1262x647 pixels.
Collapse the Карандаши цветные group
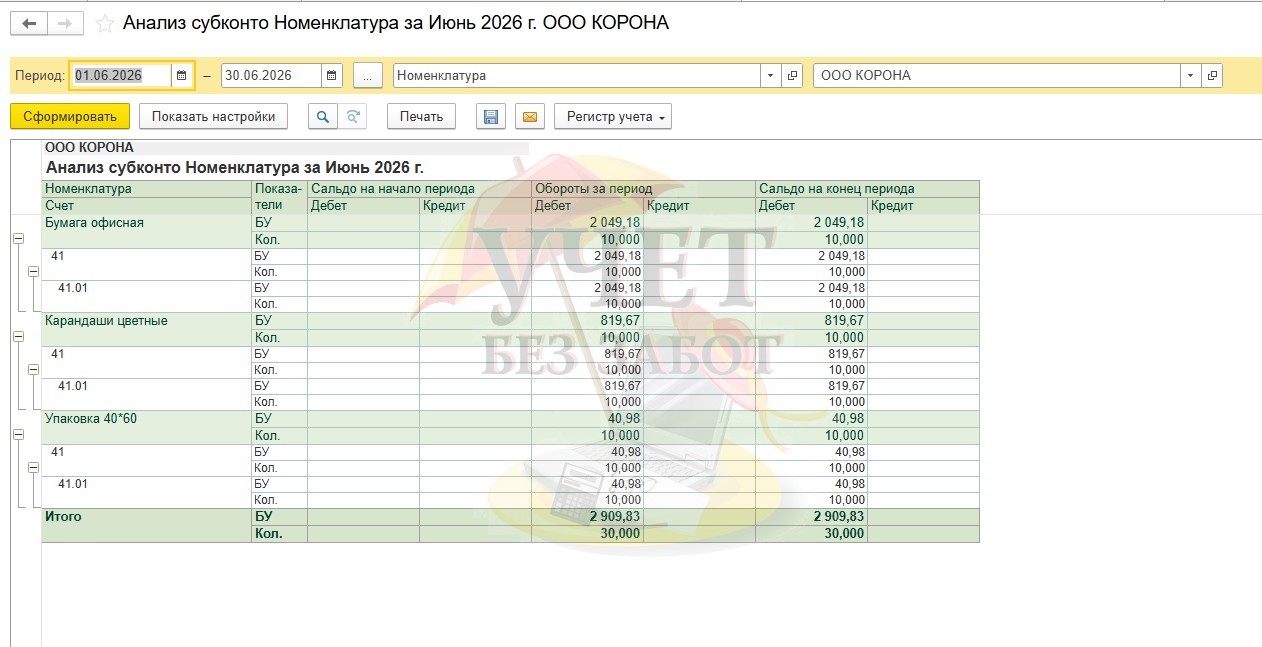click(18, 337)
